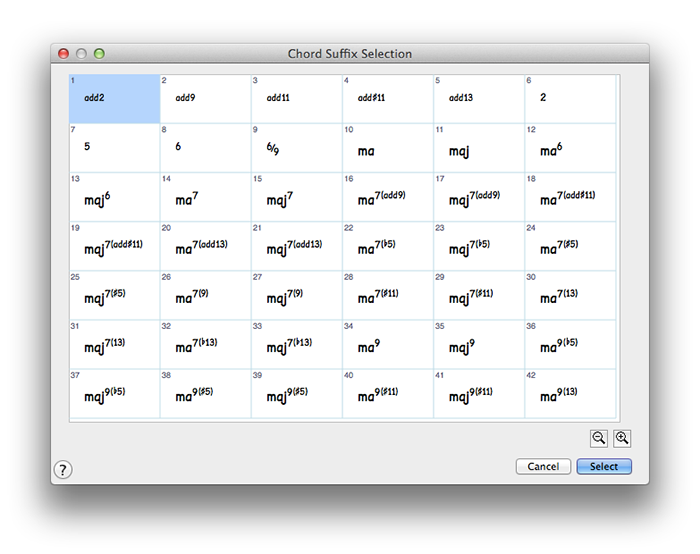Viewport: 700px width, 554px height.
Task: Pick the add13 suffix in cell 5
Action: 479,99
